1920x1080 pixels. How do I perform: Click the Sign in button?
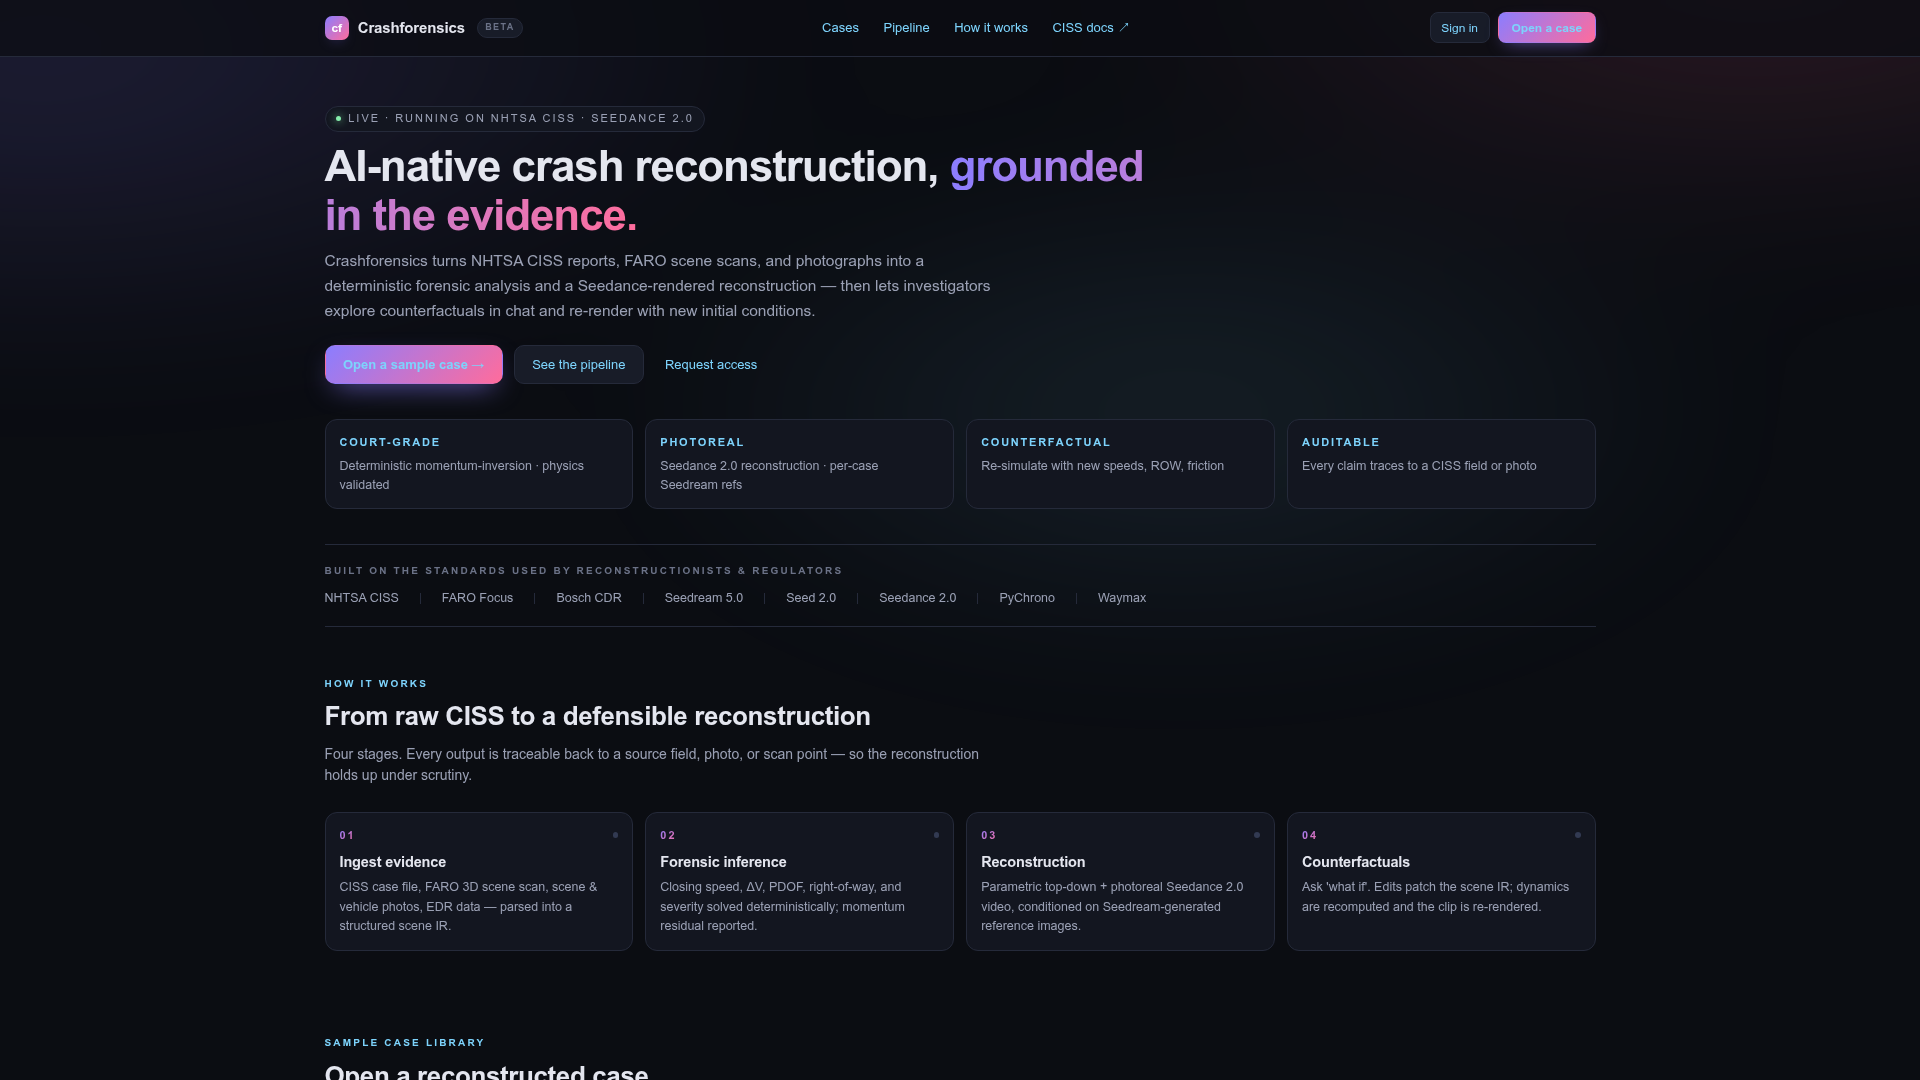tap(1459, 28)
